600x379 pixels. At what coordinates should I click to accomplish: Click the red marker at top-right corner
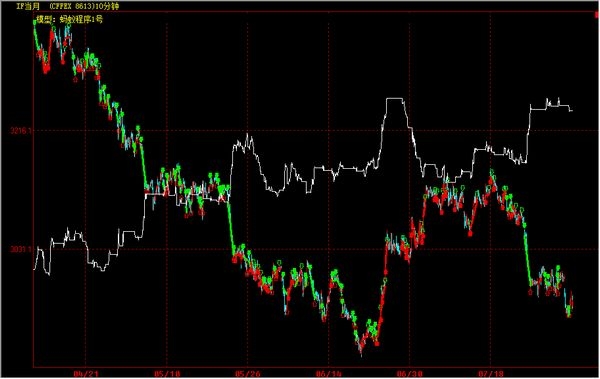pos(597,15)
